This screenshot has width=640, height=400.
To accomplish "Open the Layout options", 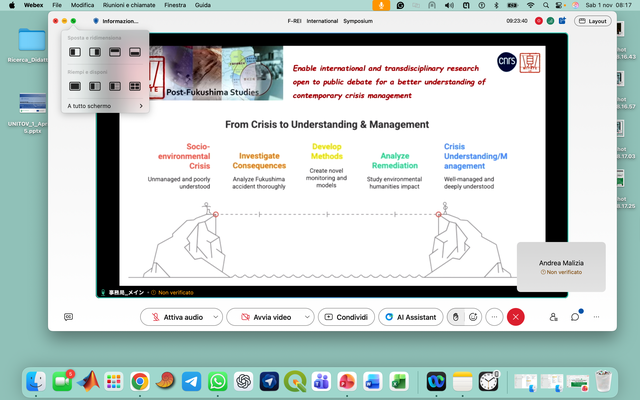I will point(593,21).
